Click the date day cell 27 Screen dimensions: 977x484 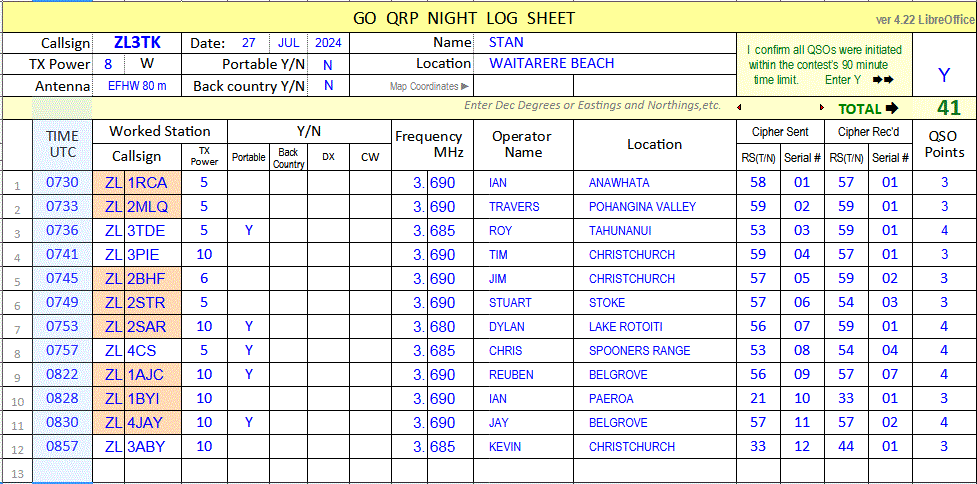coord(249,43)
